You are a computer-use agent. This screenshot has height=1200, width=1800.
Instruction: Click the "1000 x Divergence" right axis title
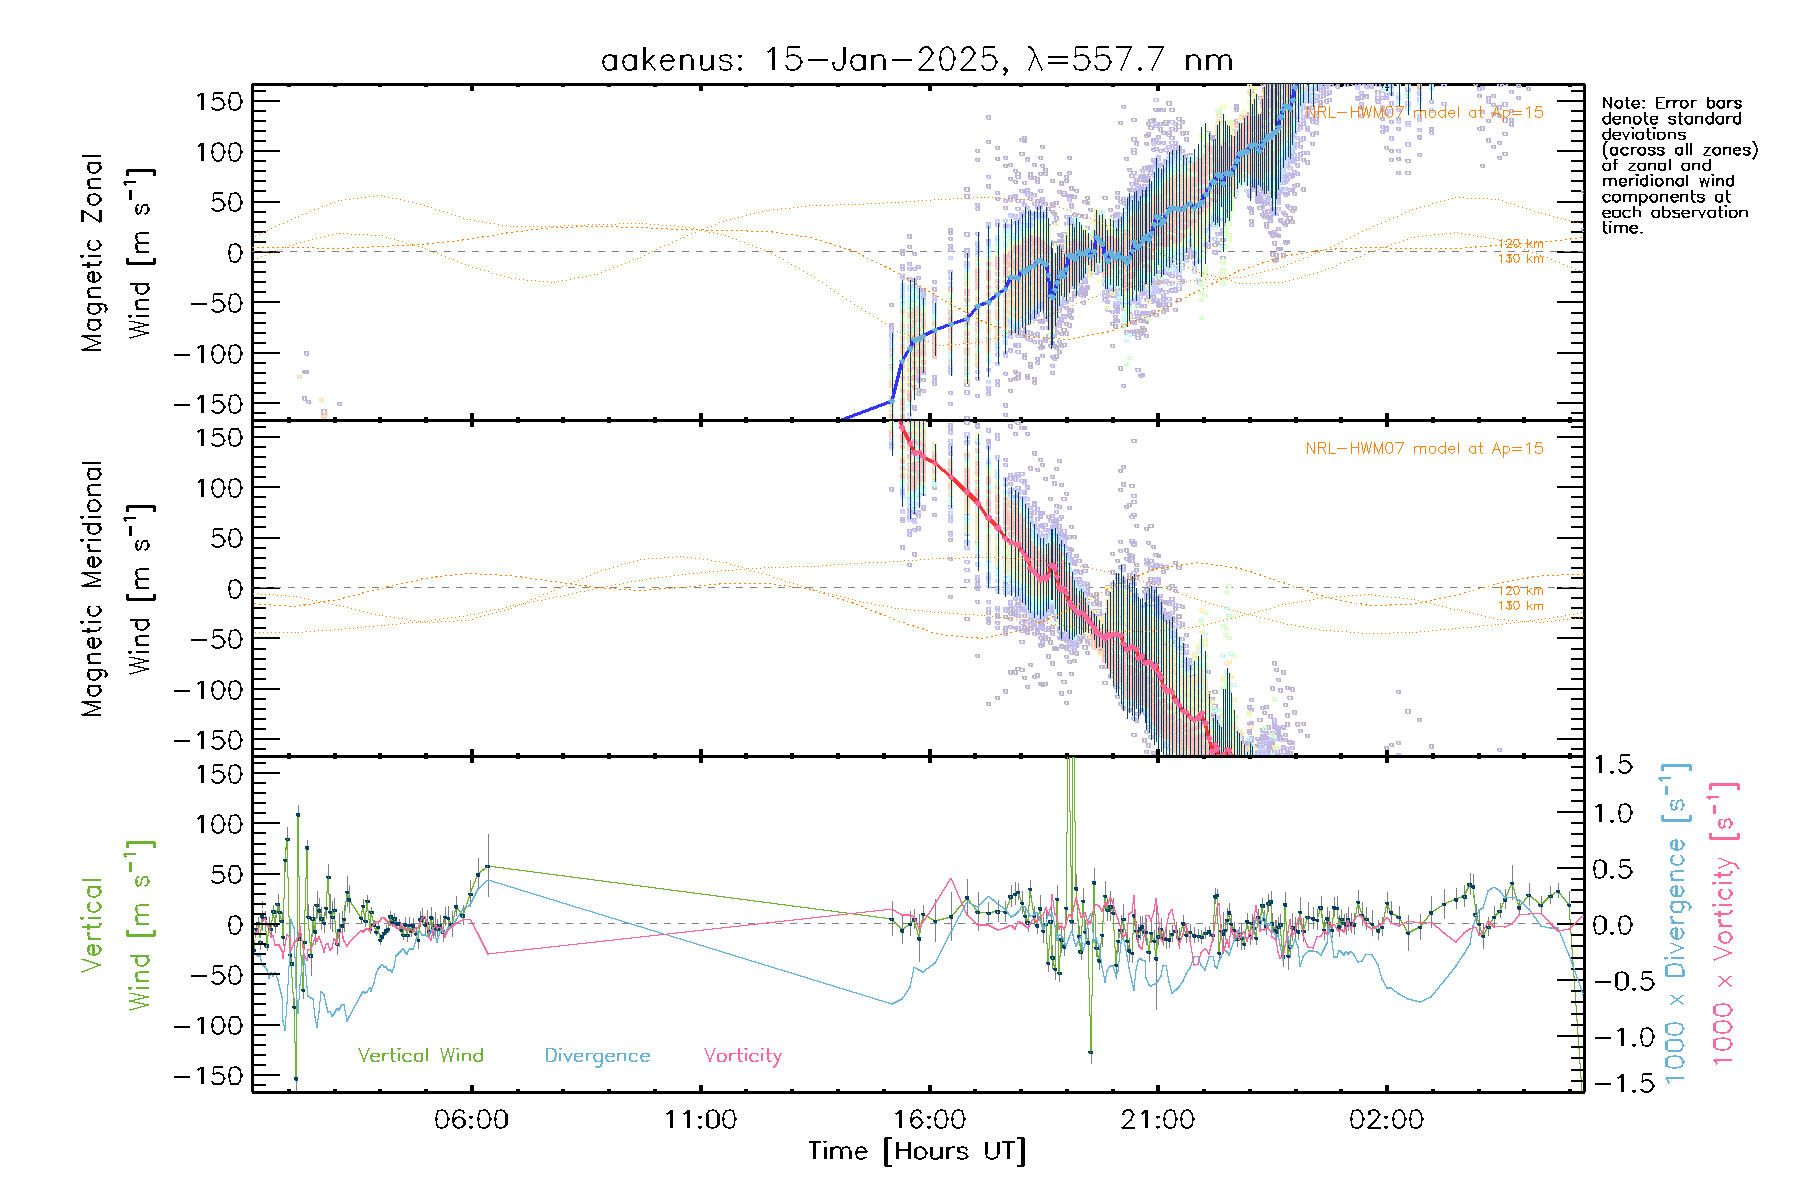[x=1675, y=923]
